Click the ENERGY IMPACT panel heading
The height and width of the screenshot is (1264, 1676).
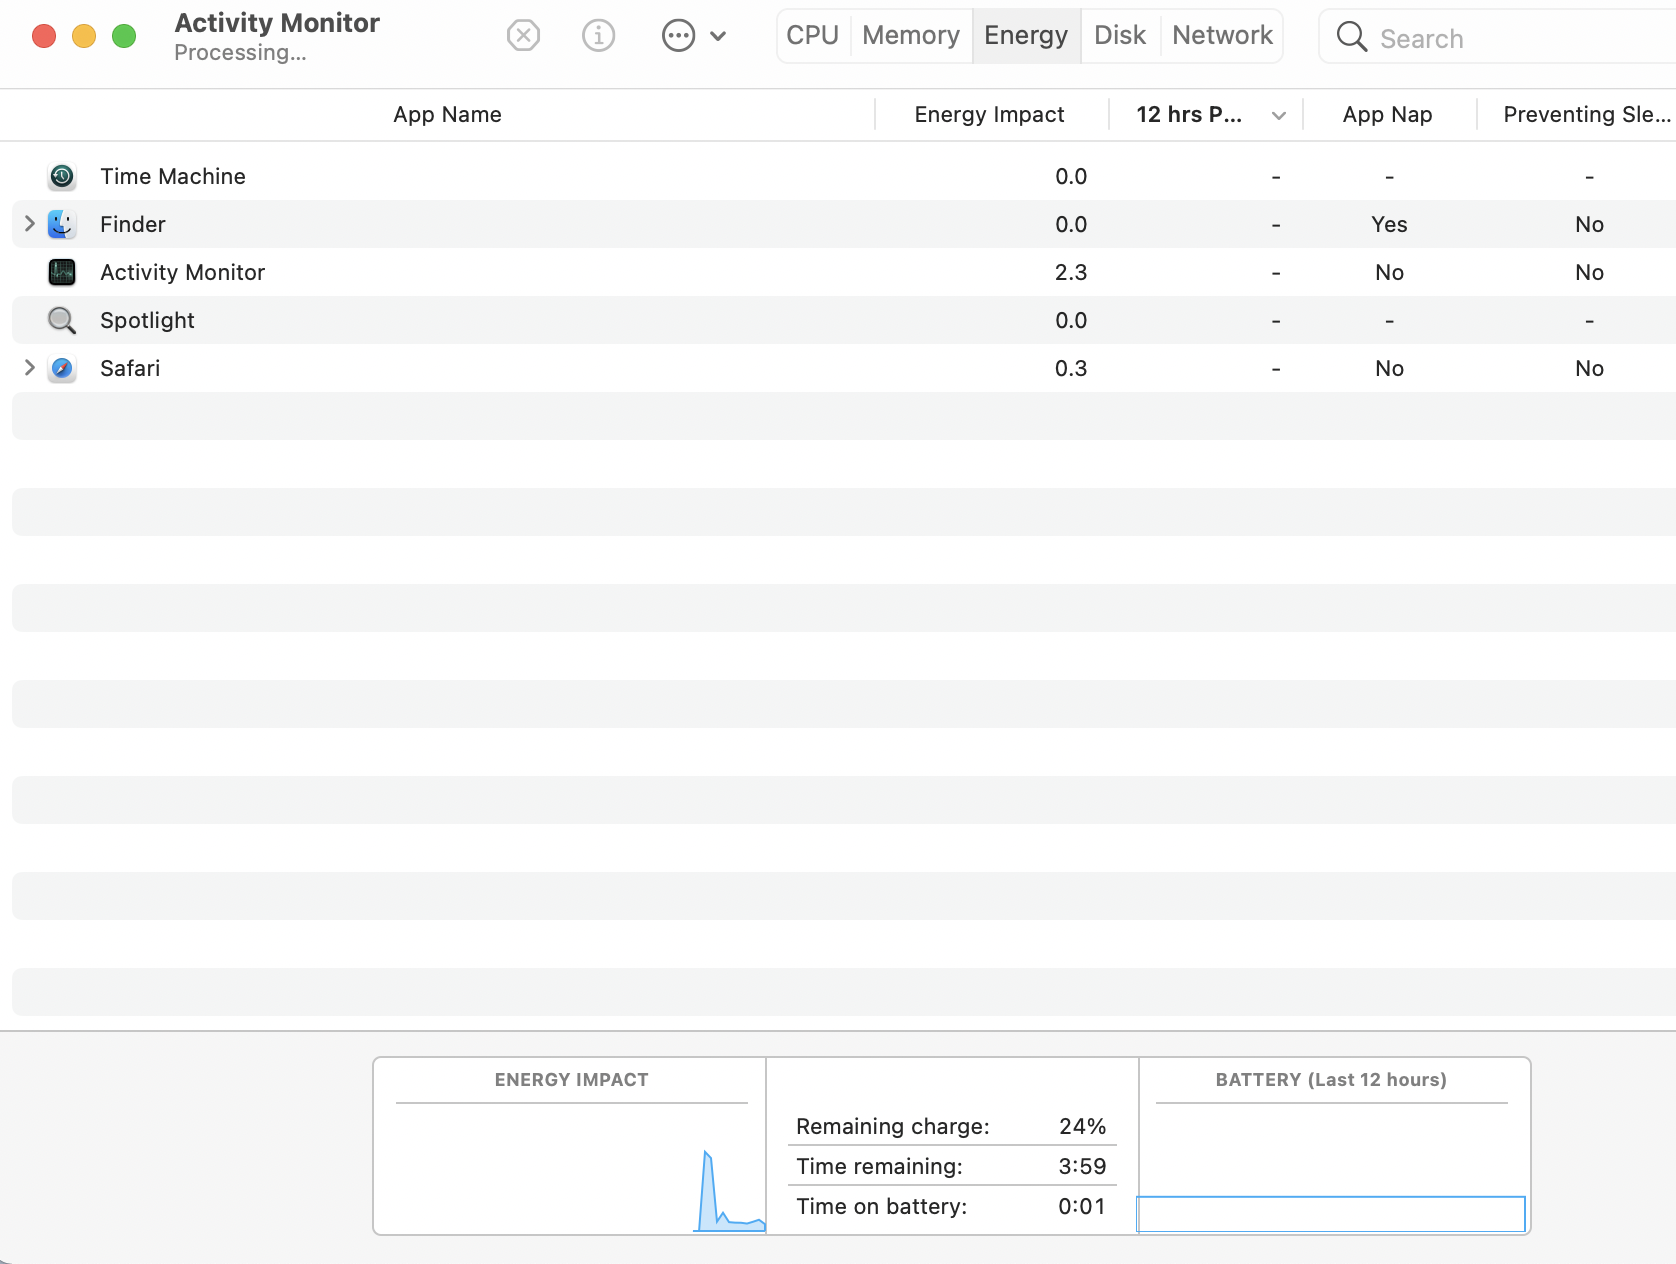click(x=572, y=1080)
